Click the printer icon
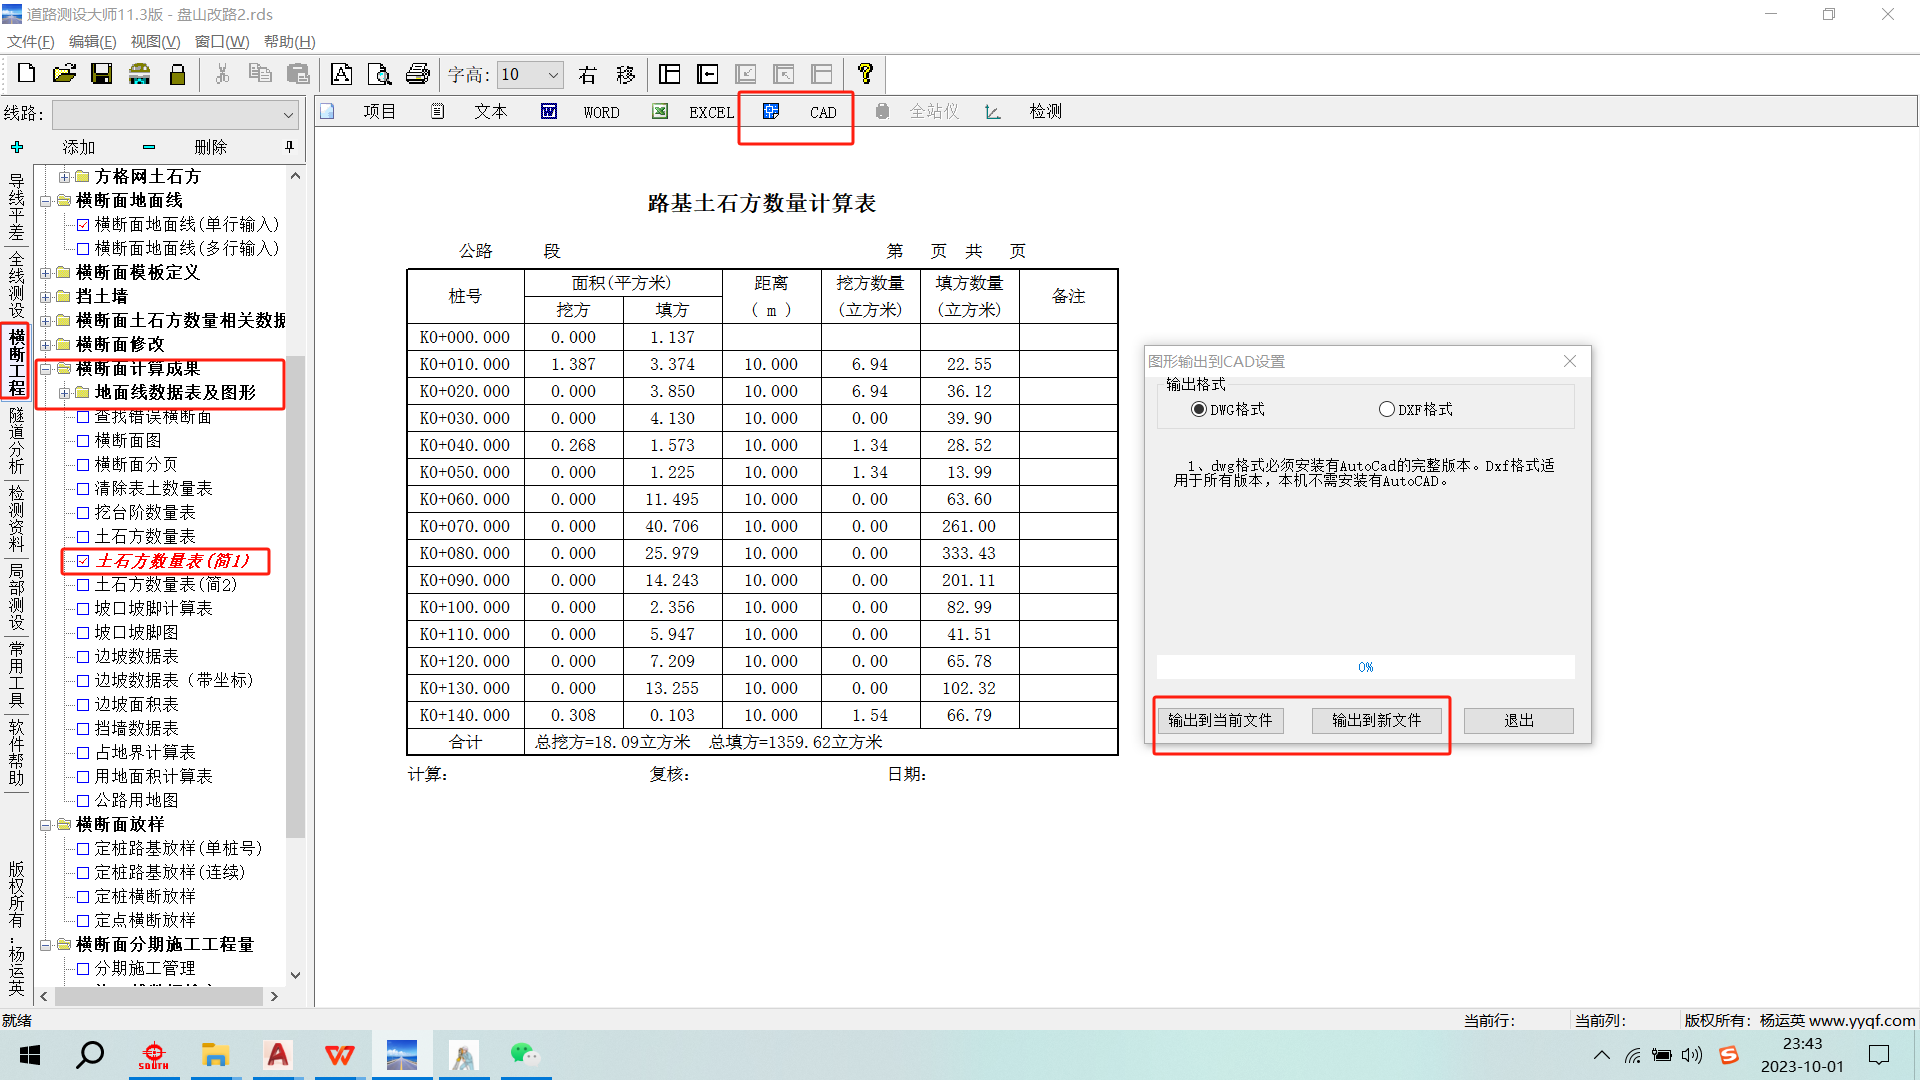This screenshot has width=1920, height=1080. pos(417,74)
